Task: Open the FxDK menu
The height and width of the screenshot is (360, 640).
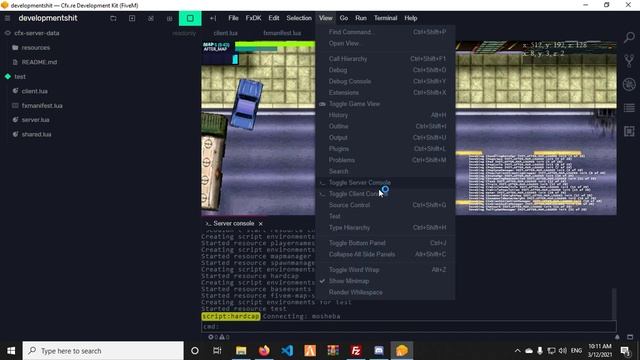Action: [x=253, y=18]
